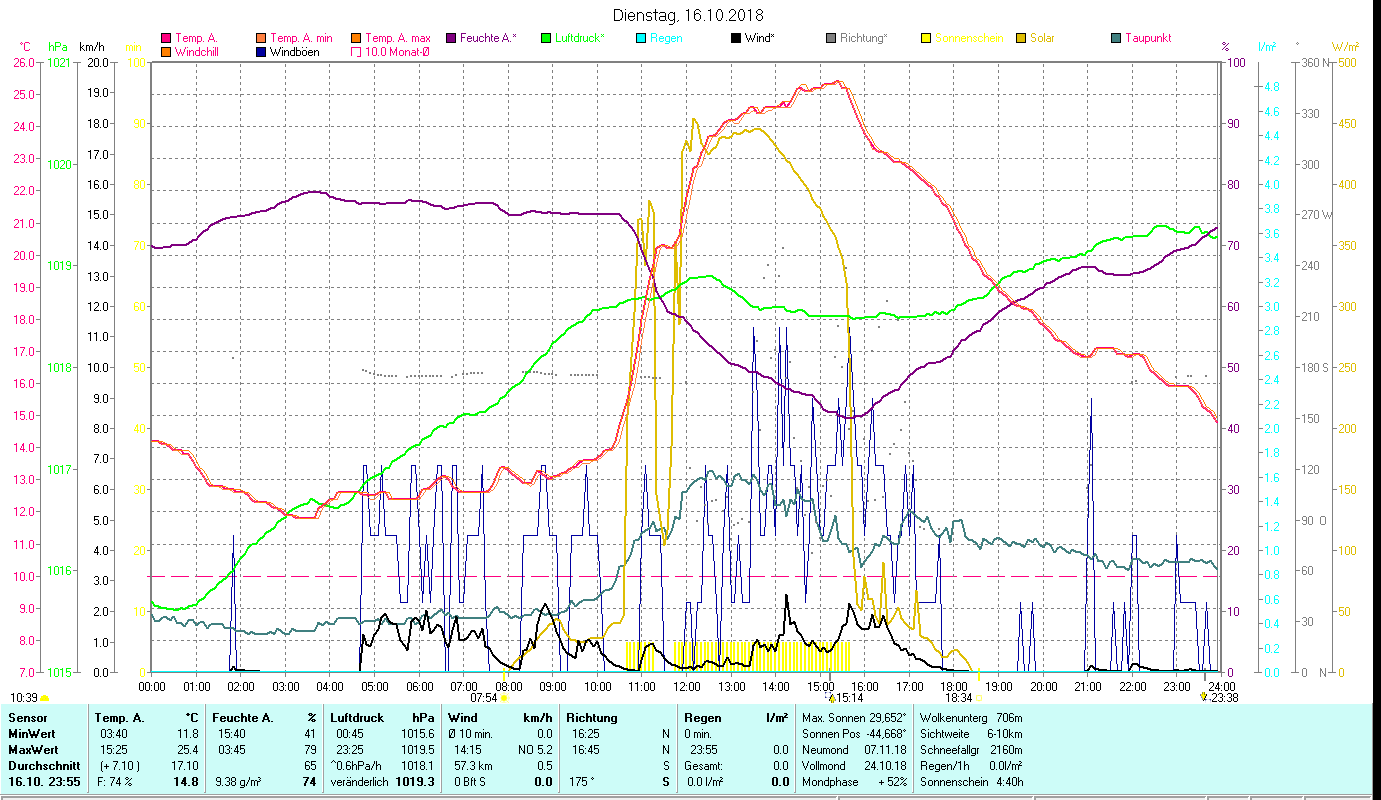The height and width of the screenshot is (800, 1381).
Task: Click the Sonnenschein legend label
Action: [x=969, y=38]
